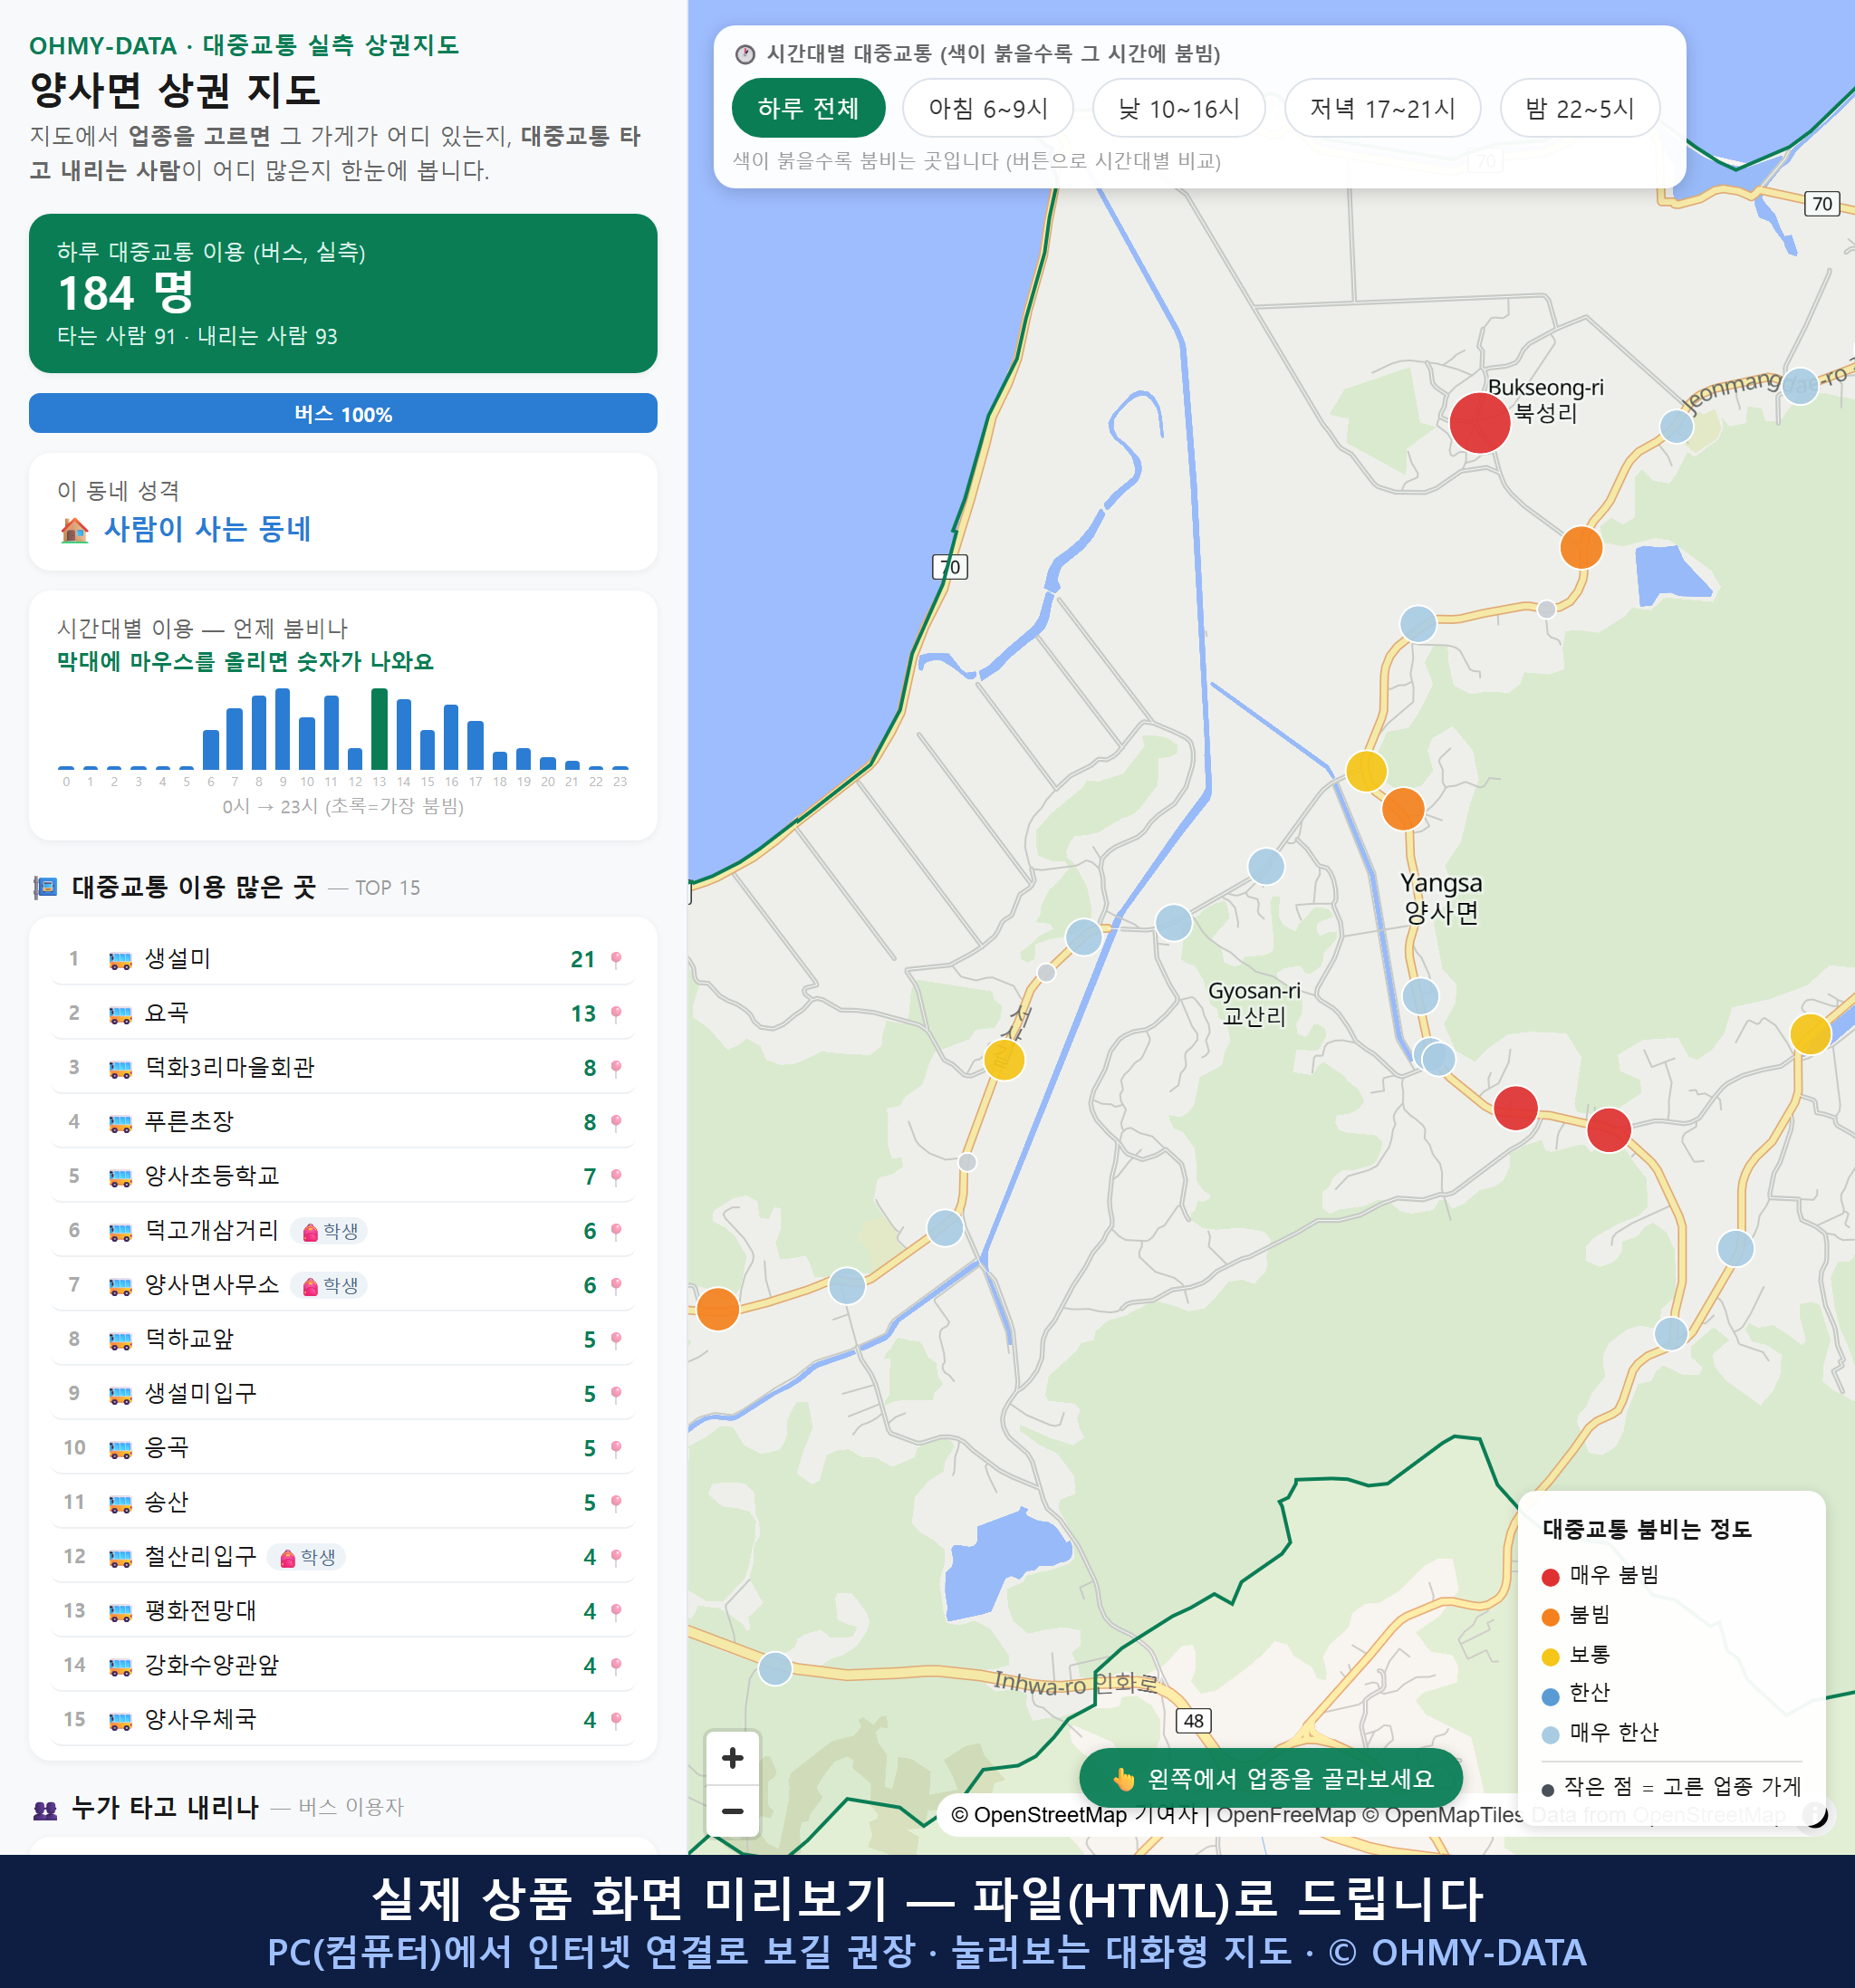The width and height of the screenshot is (1855, 1988).
Task: Click the 누가 타고 내리나 section heading
Action: (166, 1807)
